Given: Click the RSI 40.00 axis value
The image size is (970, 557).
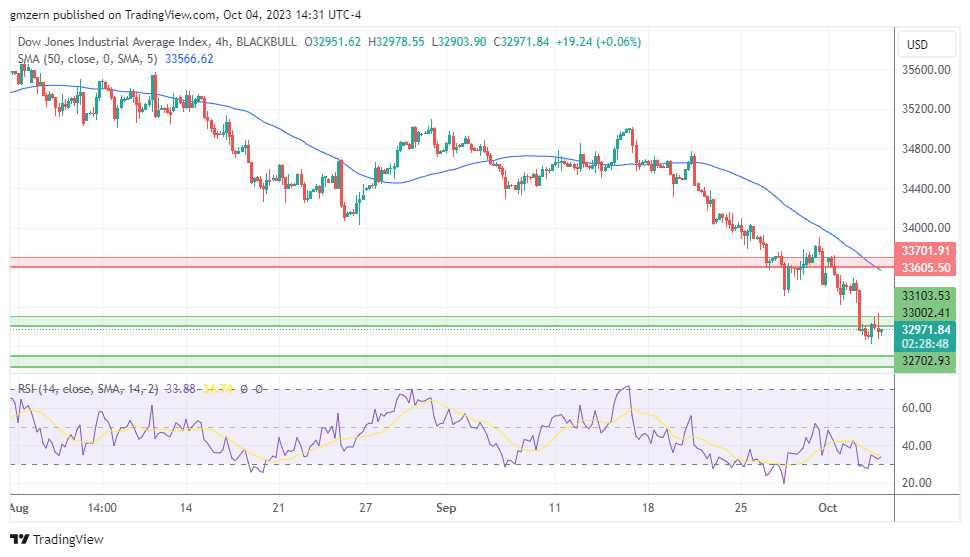Looking at the screenshot, I should coord(917,446).
